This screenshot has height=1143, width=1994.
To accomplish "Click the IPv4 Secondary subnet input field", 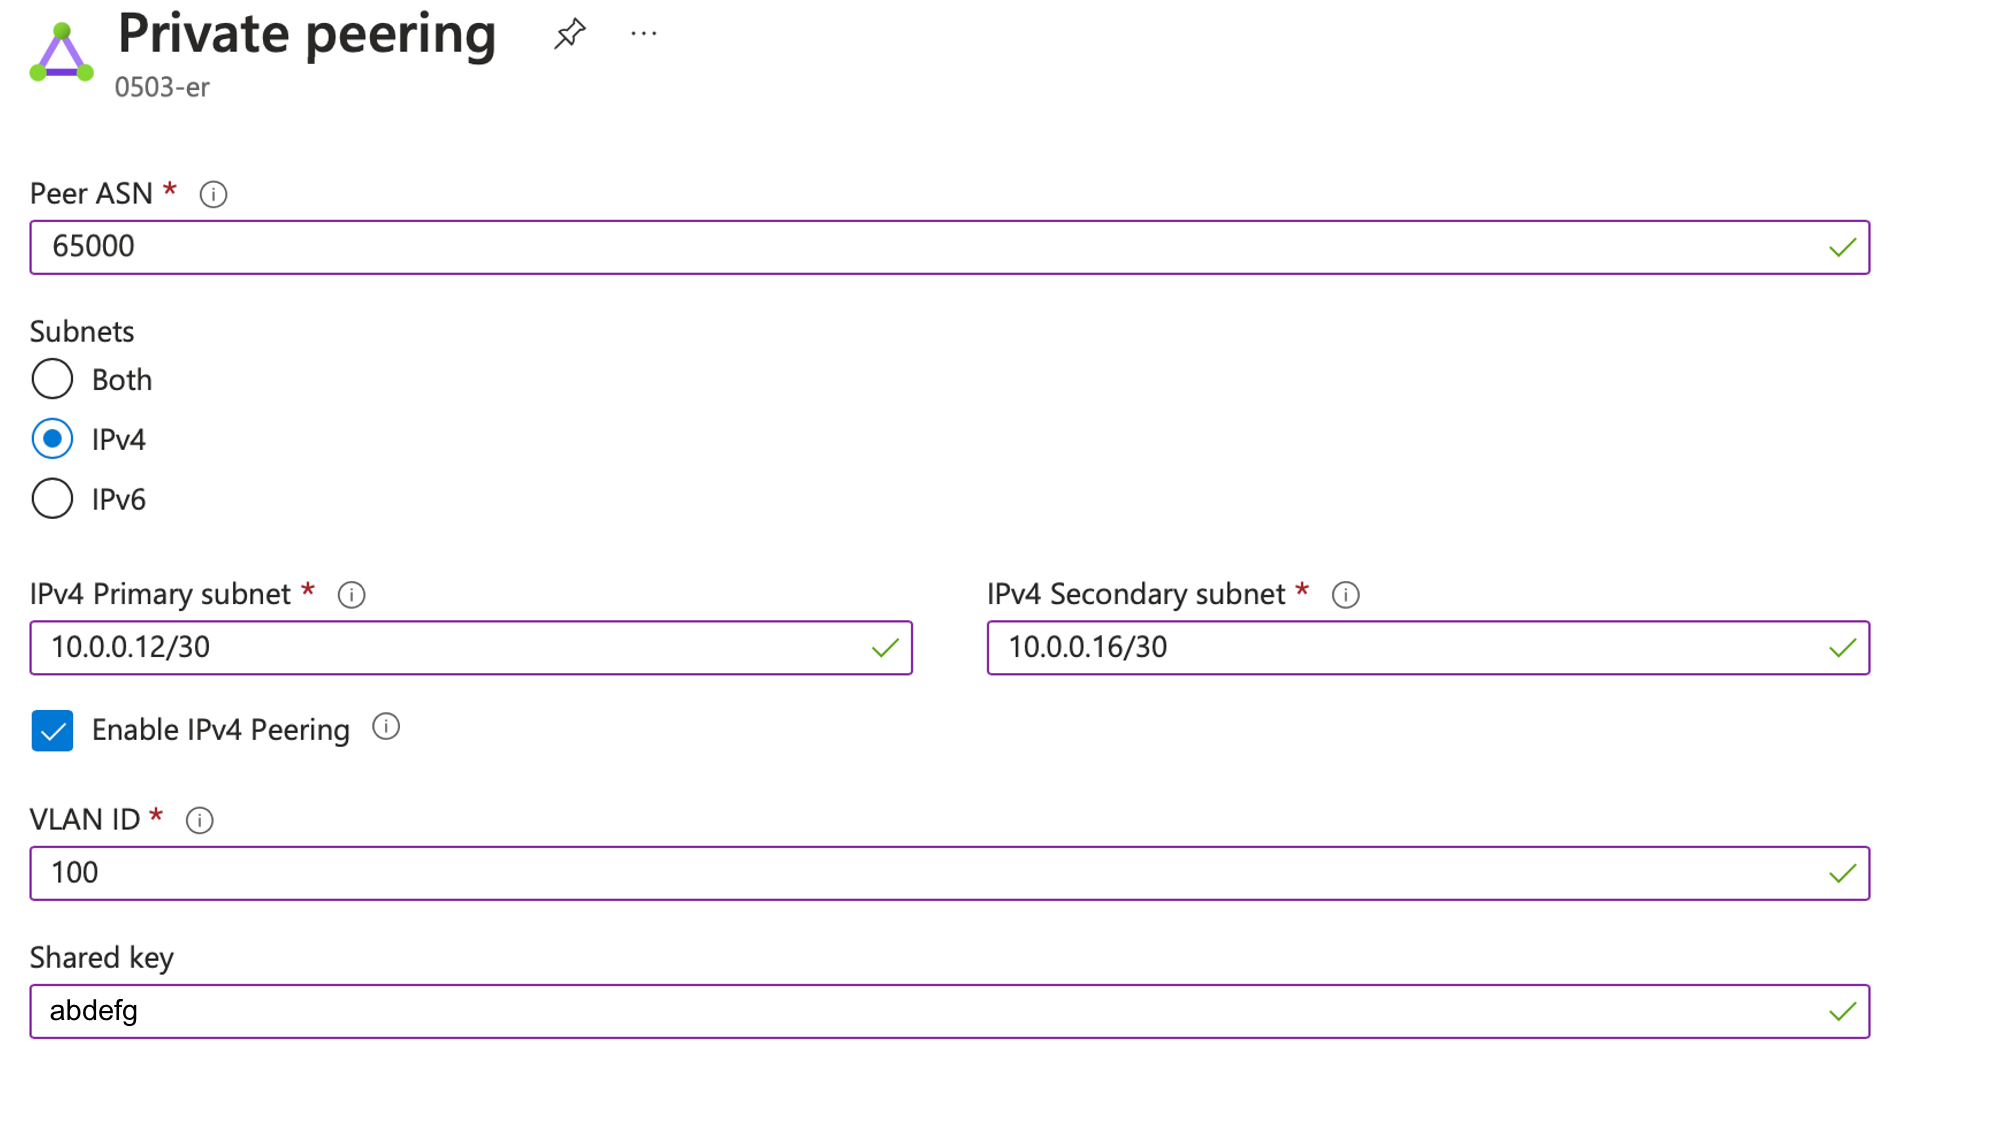I will (x=1427, y=646).
